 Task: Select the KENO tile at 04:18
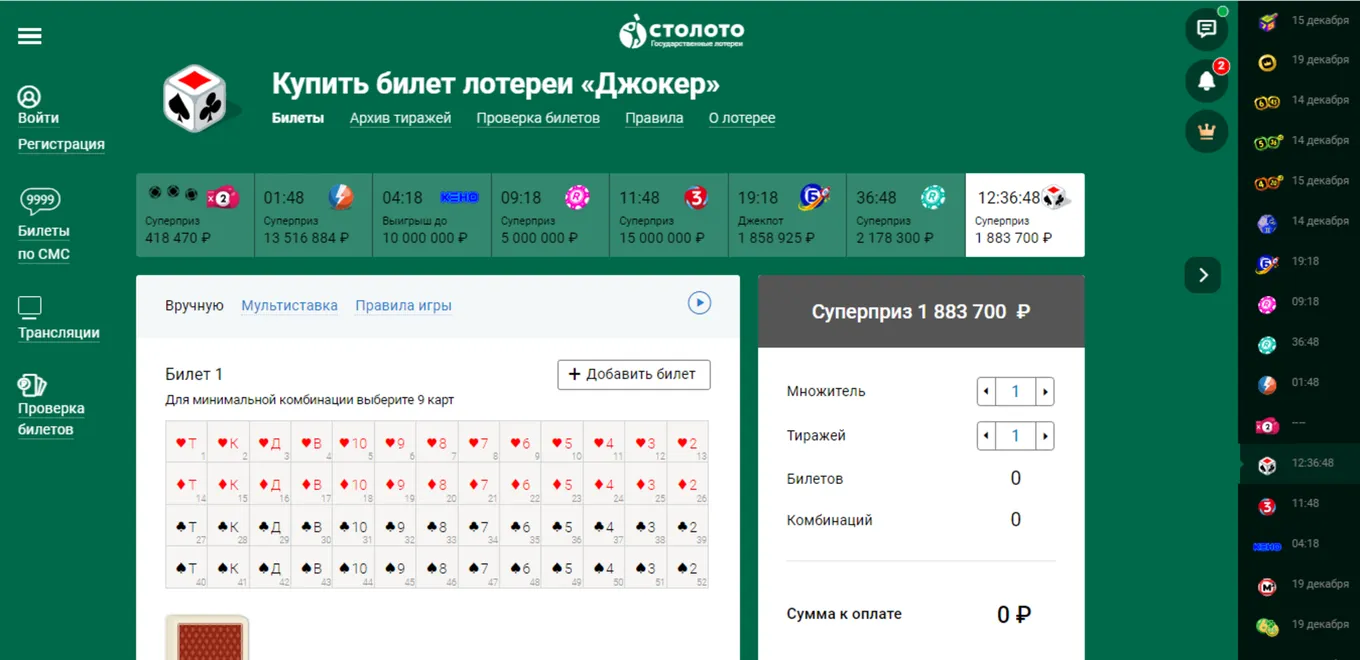pyautogui.click(x=431, y=215)
